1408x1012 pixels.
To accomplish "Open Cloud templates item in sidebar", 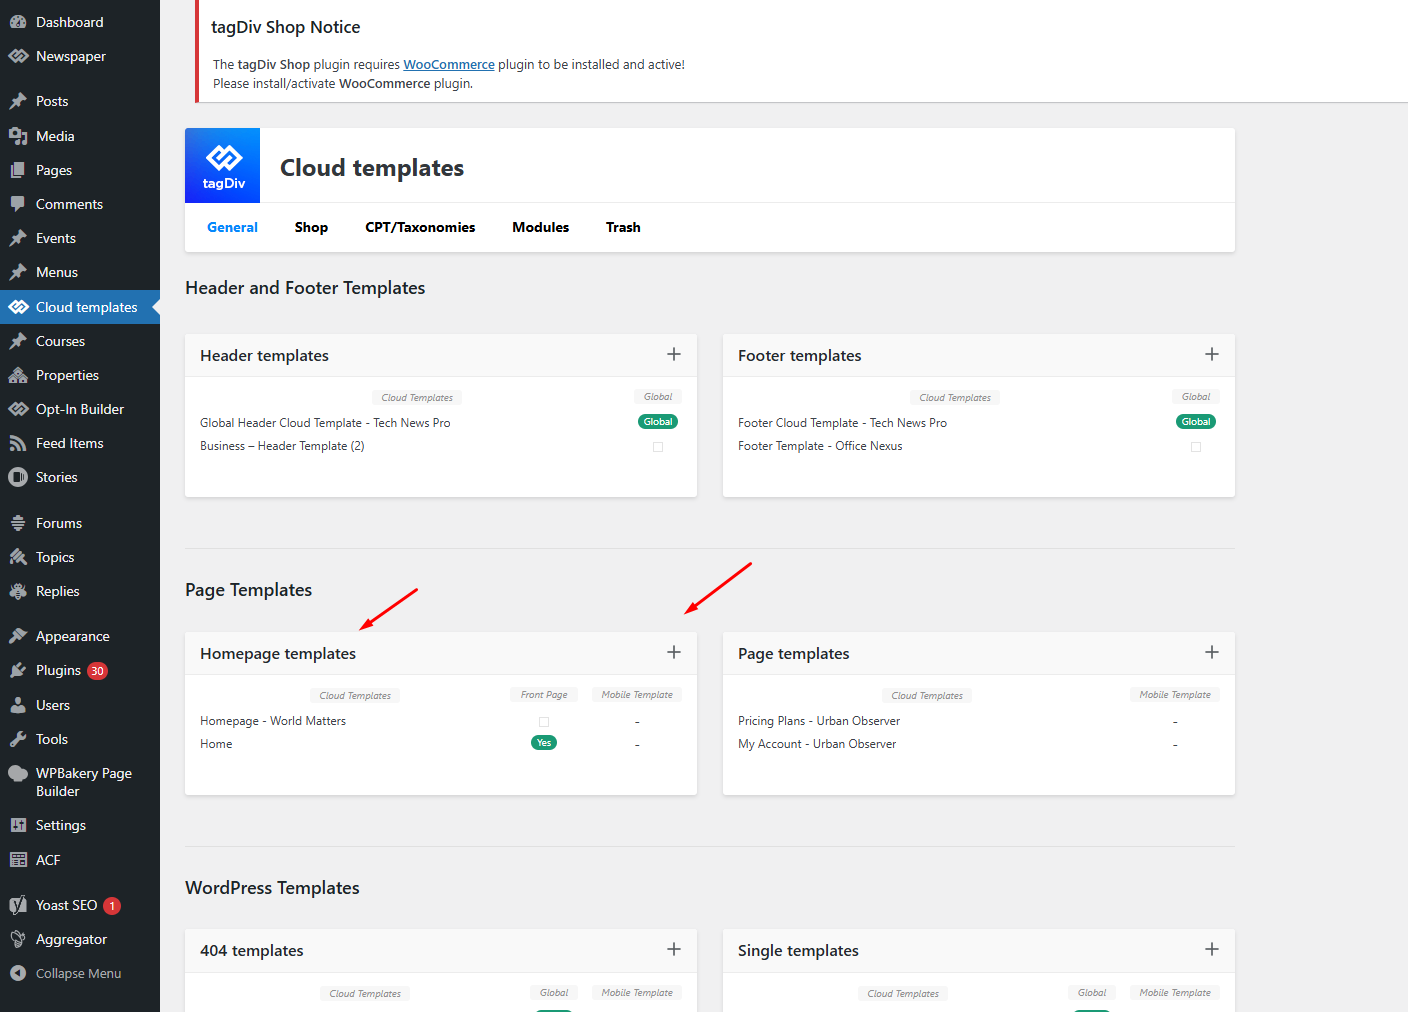I will click(80, 307).
